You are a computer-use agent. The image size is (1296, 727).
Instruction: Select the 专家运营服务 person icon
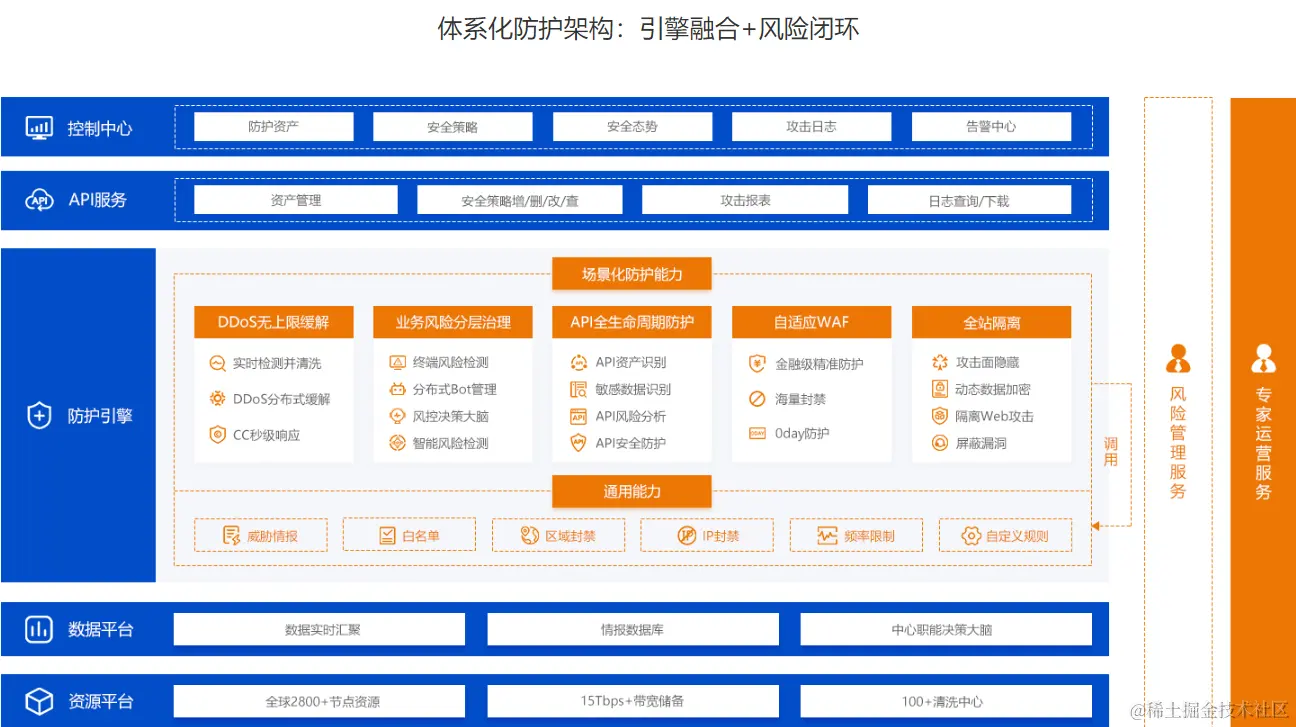[1264, 358]
